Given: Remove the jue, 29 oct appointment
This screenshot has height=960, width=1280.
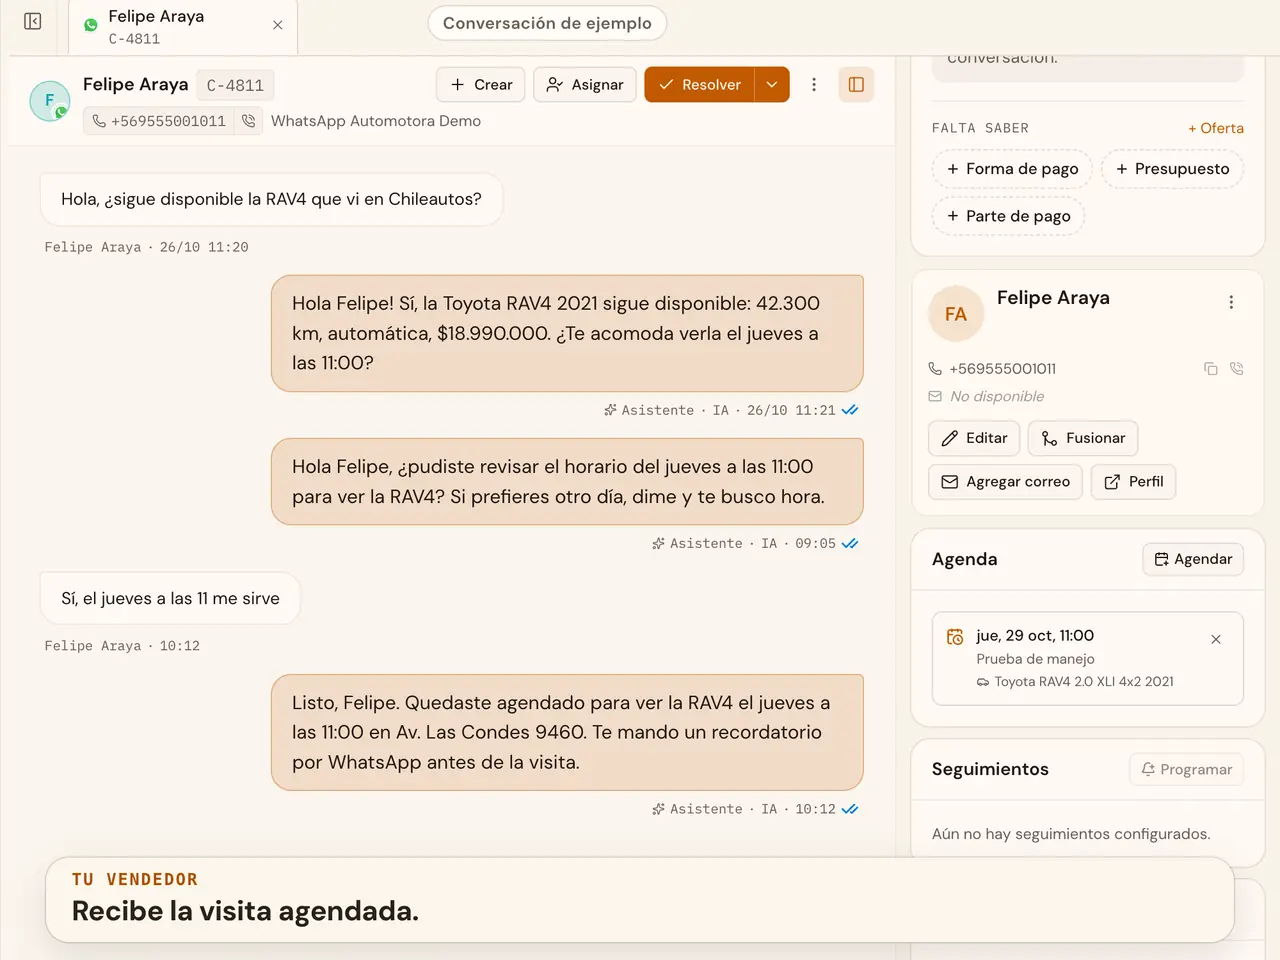Looking at the screenshot, I should click(x=1216, y=639).
